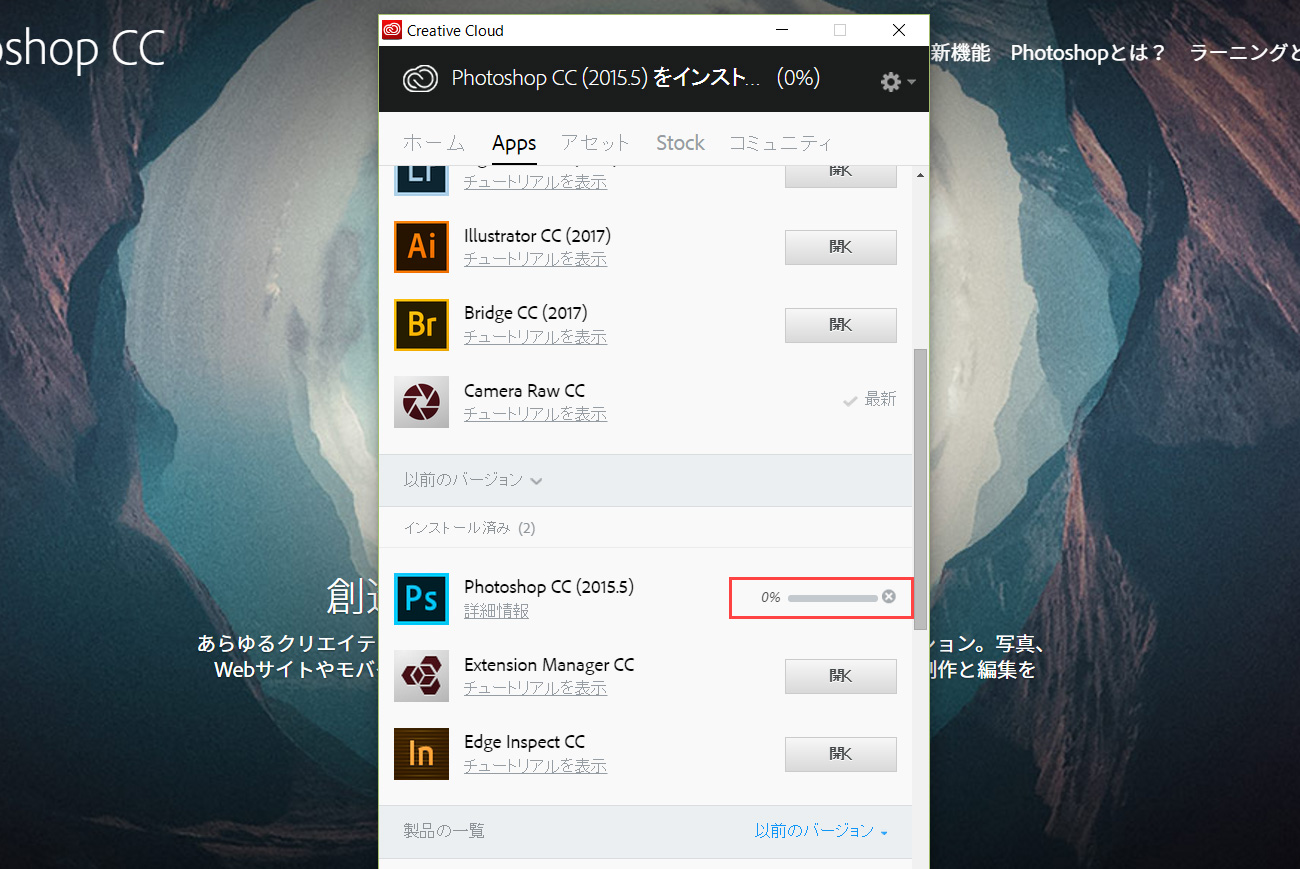The width and height of the screenshot is (1300, 869).
Task: Click Photoshopとは？ in the browser page
Action: (x=1088, y=52)
